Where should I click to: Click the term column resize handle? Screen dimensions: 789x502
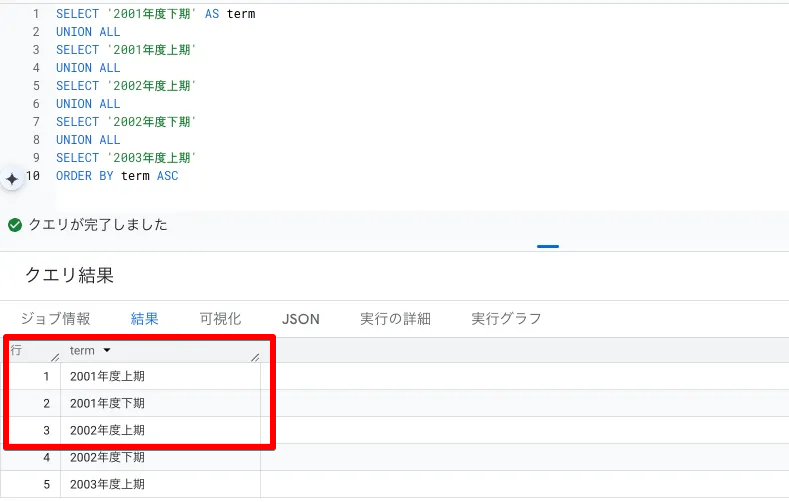coord(255,357)
